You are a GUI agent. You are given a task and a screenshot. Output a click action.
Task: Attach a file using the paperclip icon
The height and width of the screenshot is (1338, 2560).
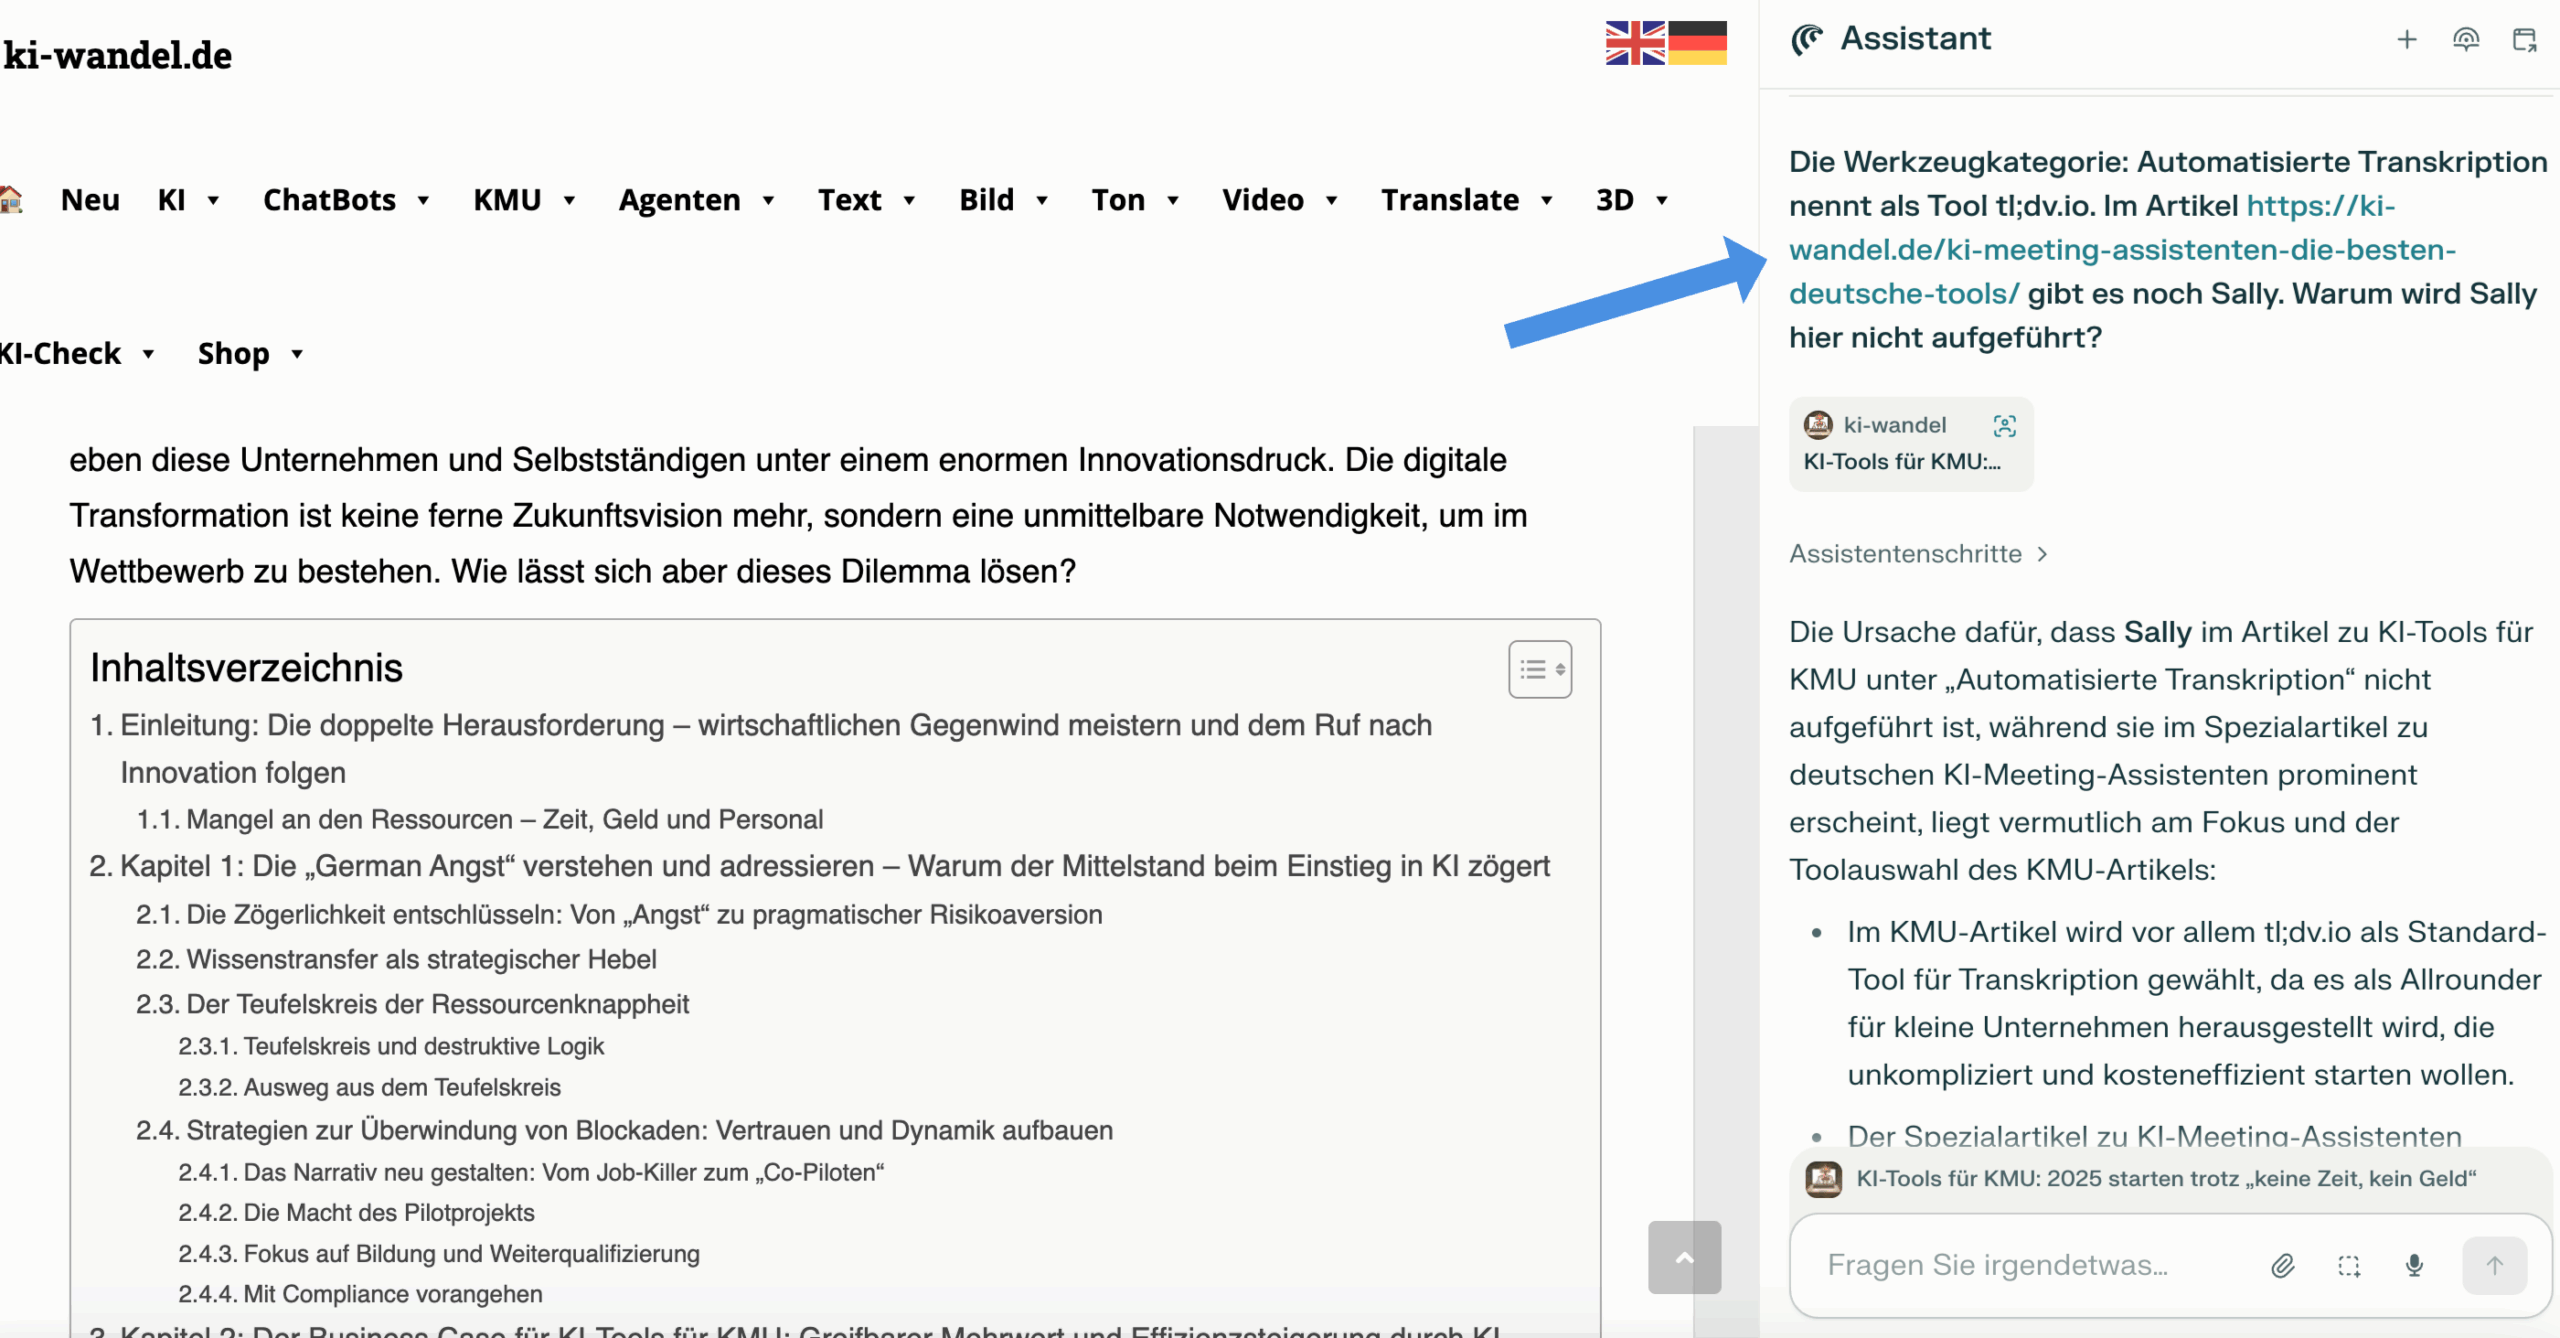[x=2283, y=1265]
